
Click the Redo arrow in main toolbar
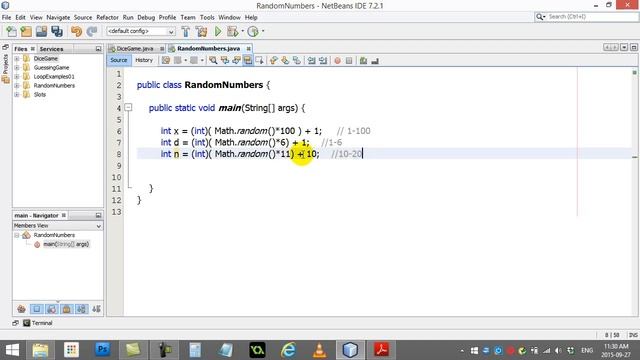pos(92,31)
